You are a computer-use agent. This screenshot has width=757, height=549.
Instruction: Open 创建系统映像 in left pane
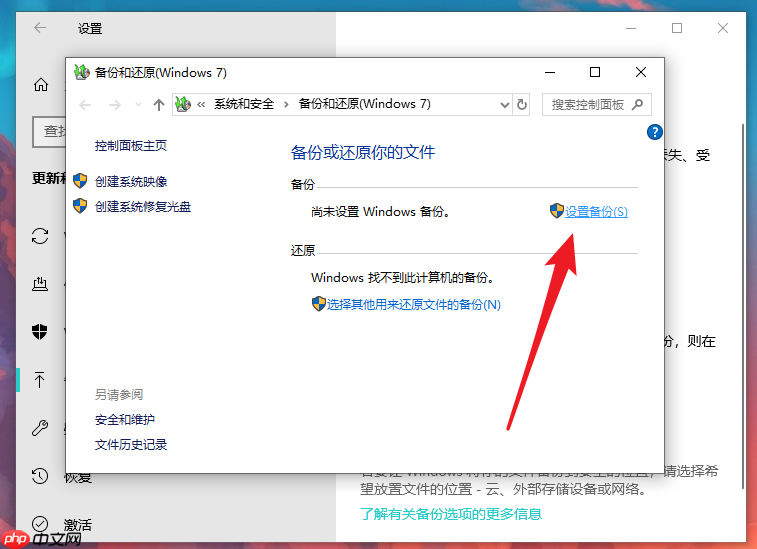(131, 182)
